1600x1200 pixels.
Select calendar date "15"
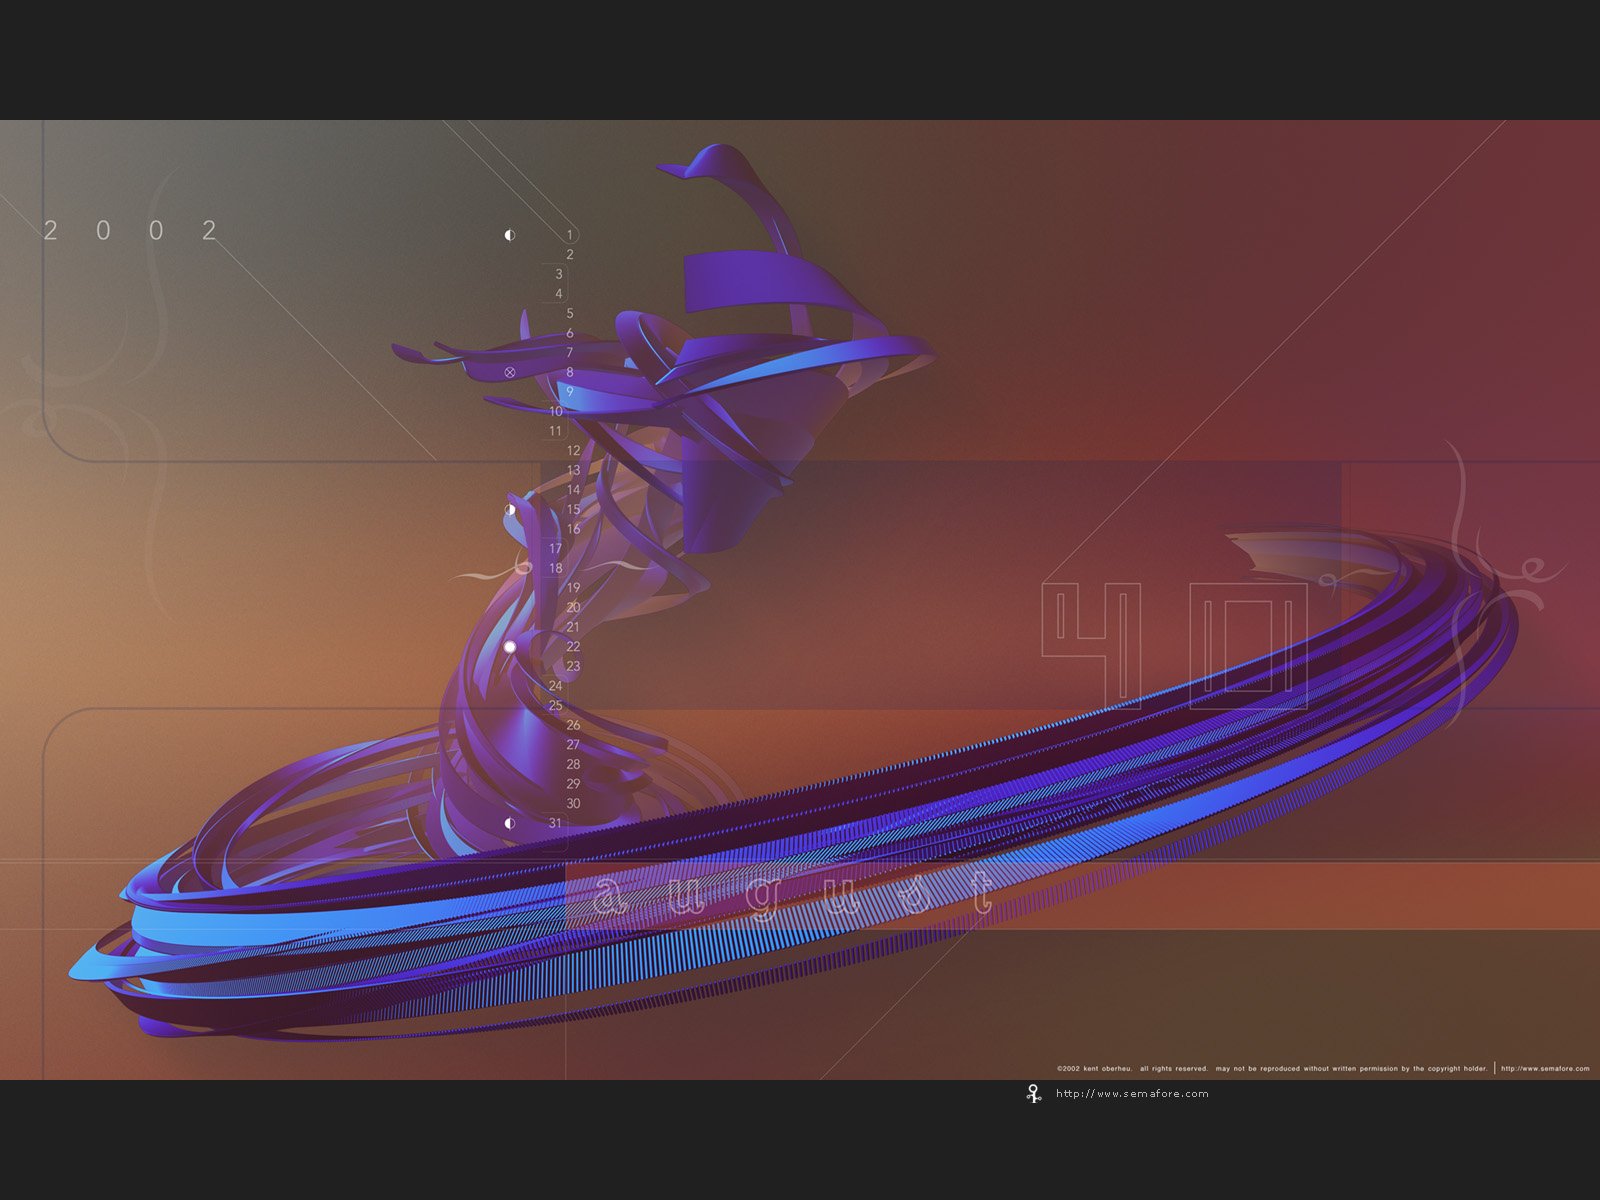pos(573,509)
